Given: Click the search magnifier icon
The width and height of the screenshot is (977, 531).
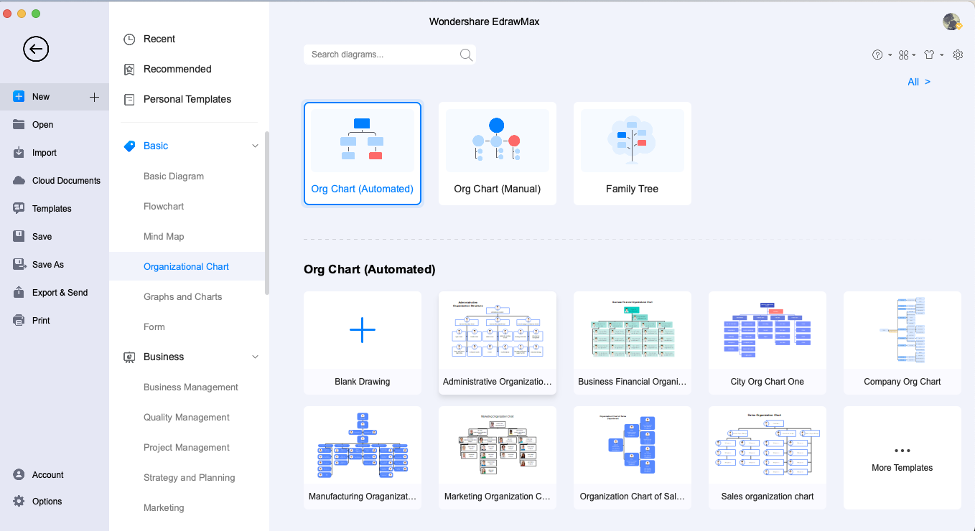Looking at the screenshot, I should pos(465,55).
